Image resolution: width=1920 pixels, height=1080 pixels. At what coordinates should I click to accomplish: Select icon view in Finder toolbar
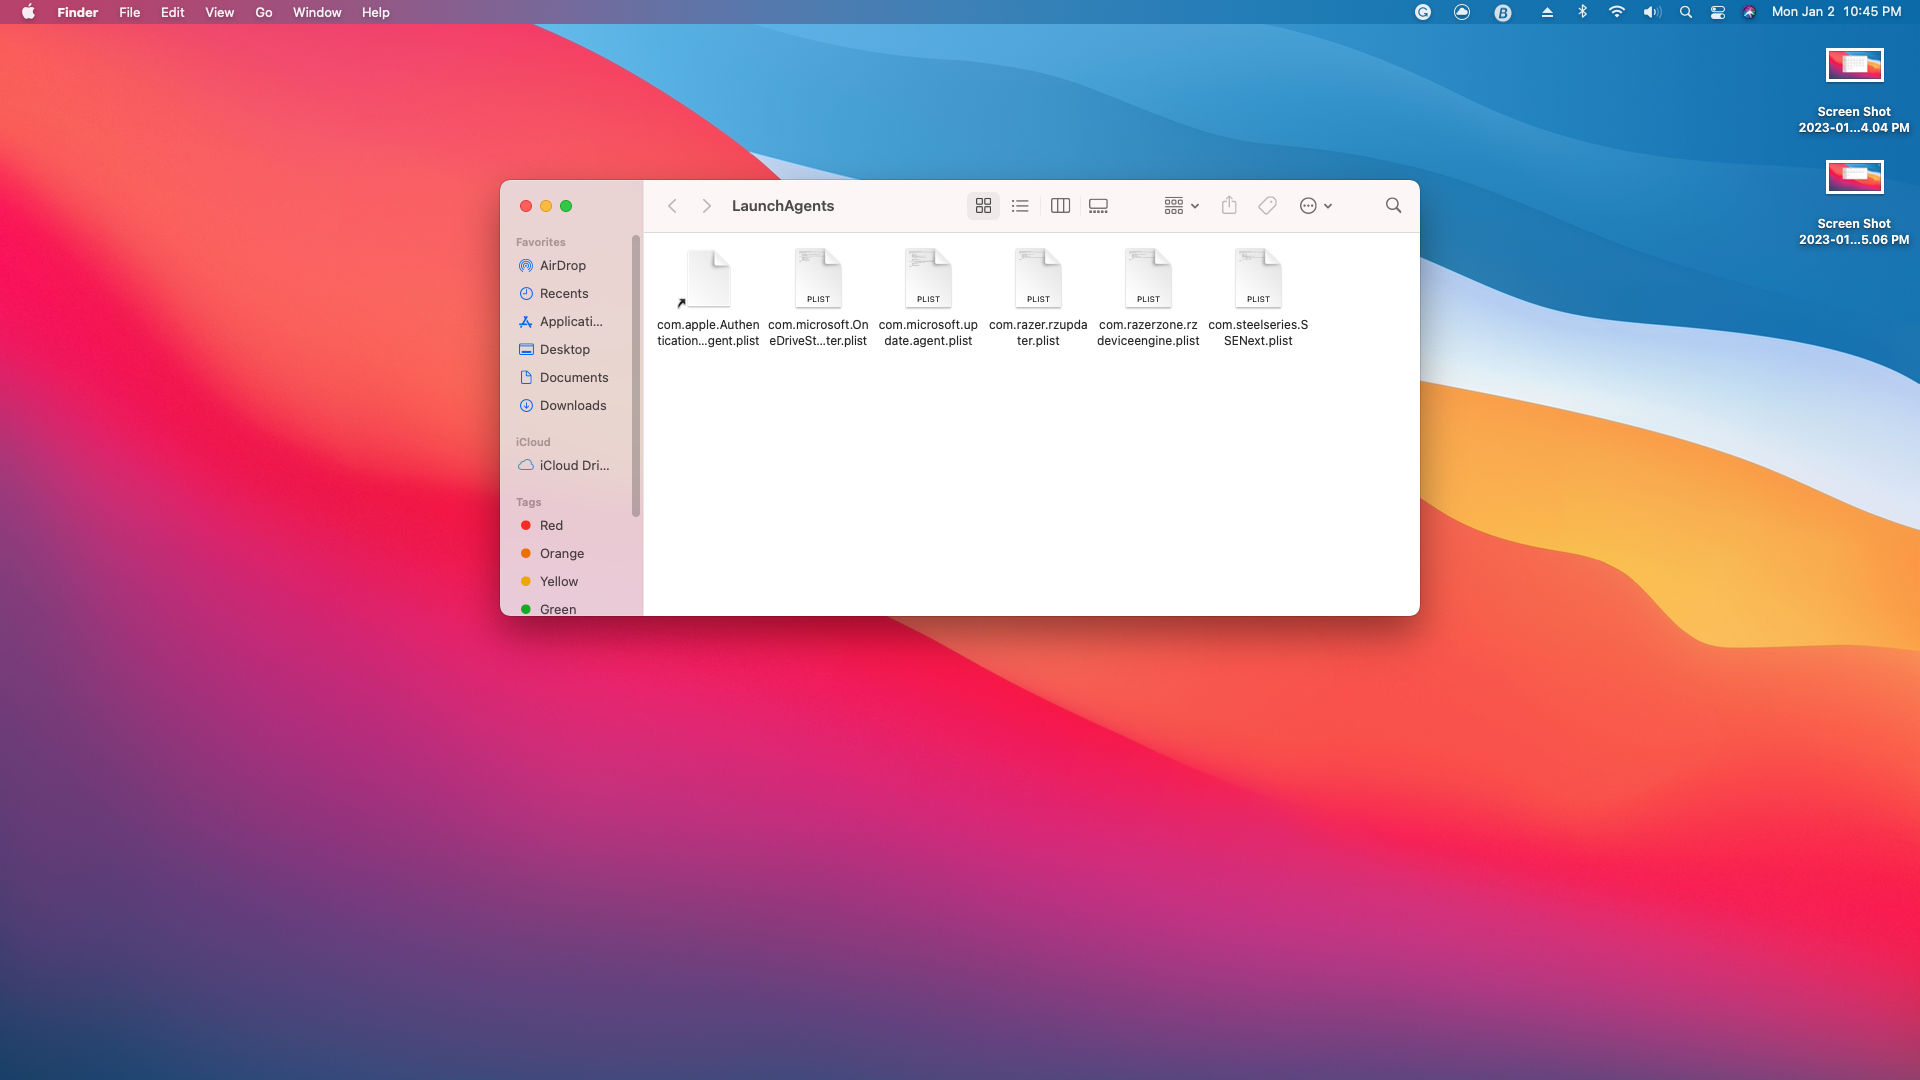(983, 206)
